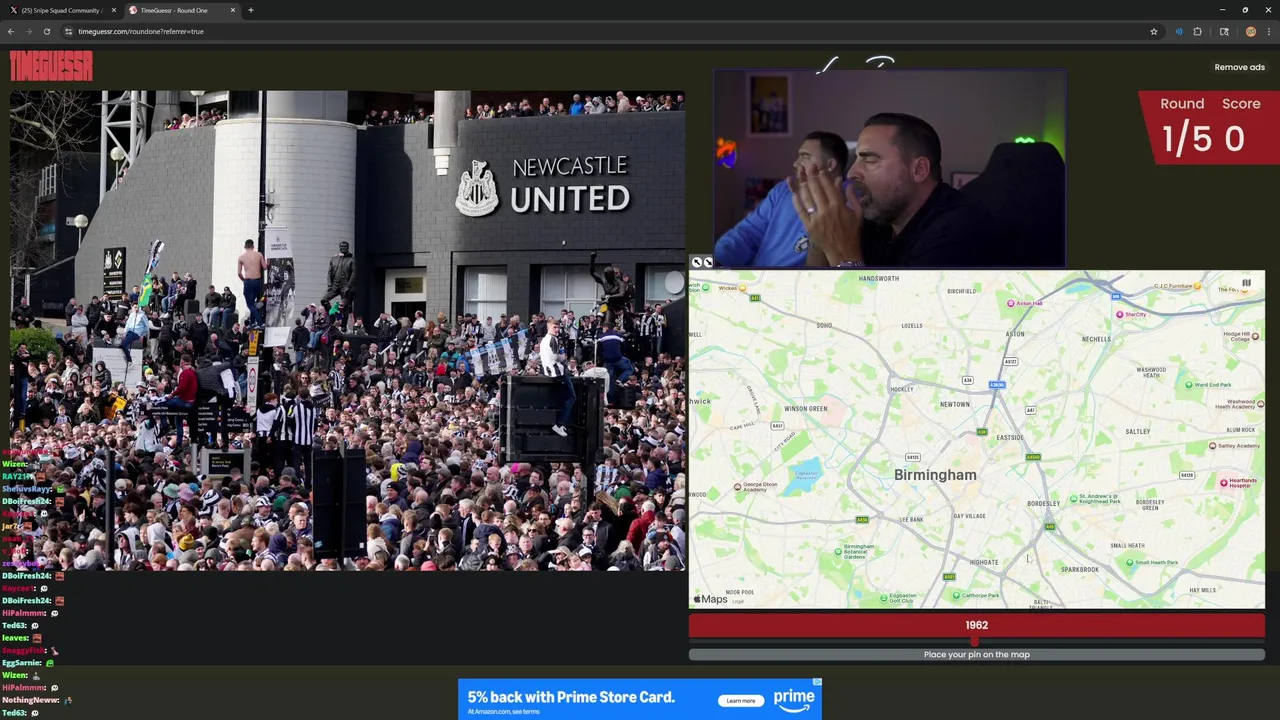Switch to the Snipe Squad Community tab
Screen dimensions: 1280x720
[x=60, y=10]
